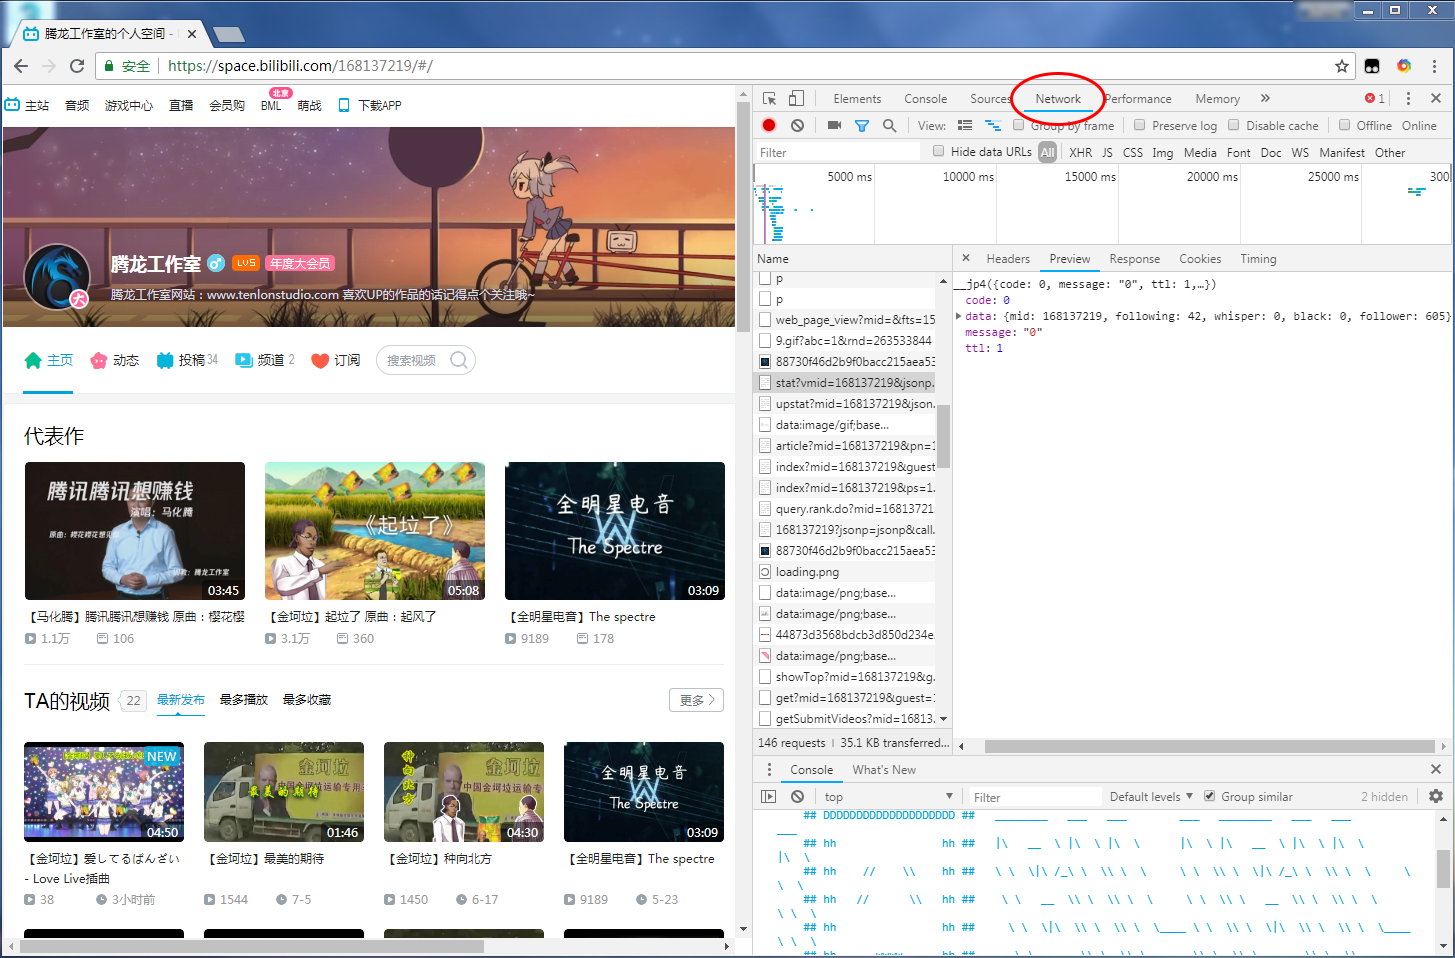Close the DevTools panel
1455x958 pixels.
tap(1436, 99)
